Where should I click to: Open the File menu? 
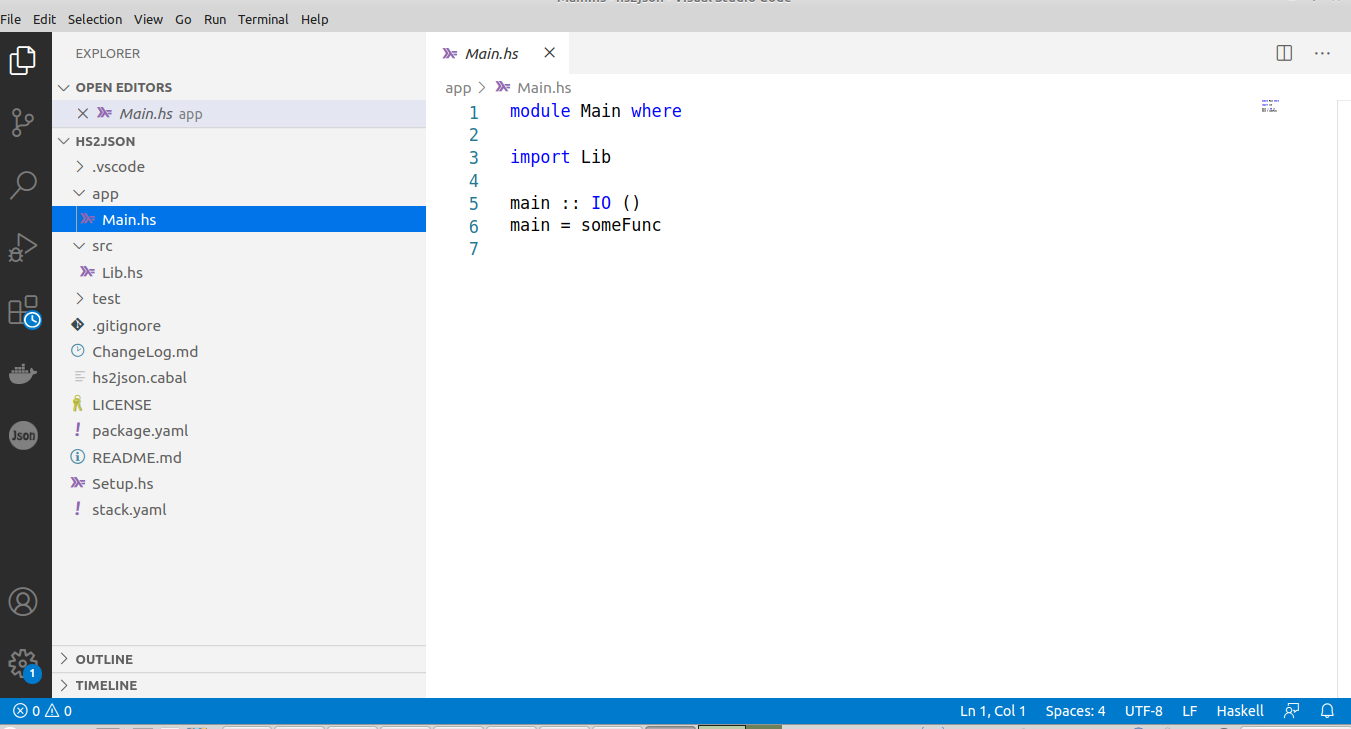click(x=11, y=19)
